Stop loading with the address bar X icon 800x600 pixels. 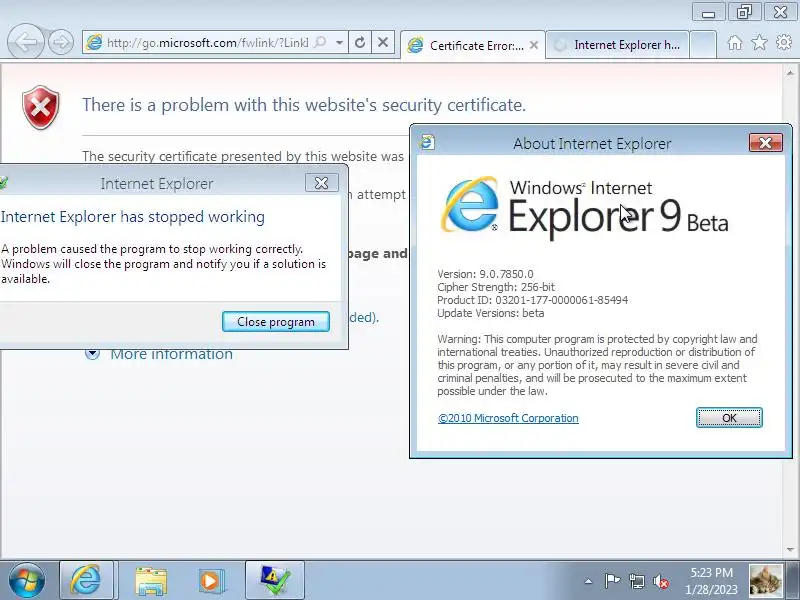(x=383, y=42)
